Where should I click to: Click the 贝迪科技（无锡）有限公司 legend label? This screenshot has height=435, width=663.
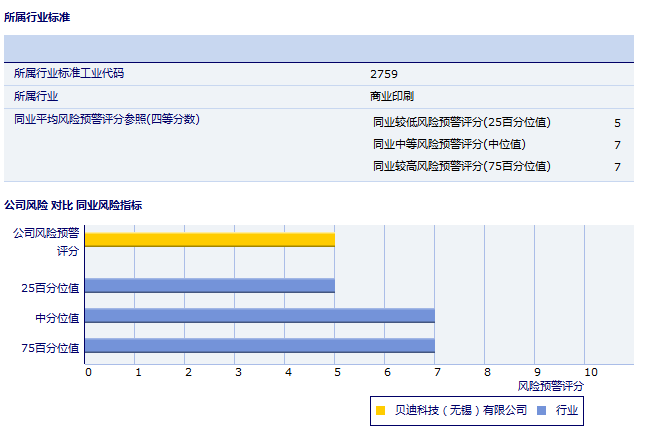460,410
